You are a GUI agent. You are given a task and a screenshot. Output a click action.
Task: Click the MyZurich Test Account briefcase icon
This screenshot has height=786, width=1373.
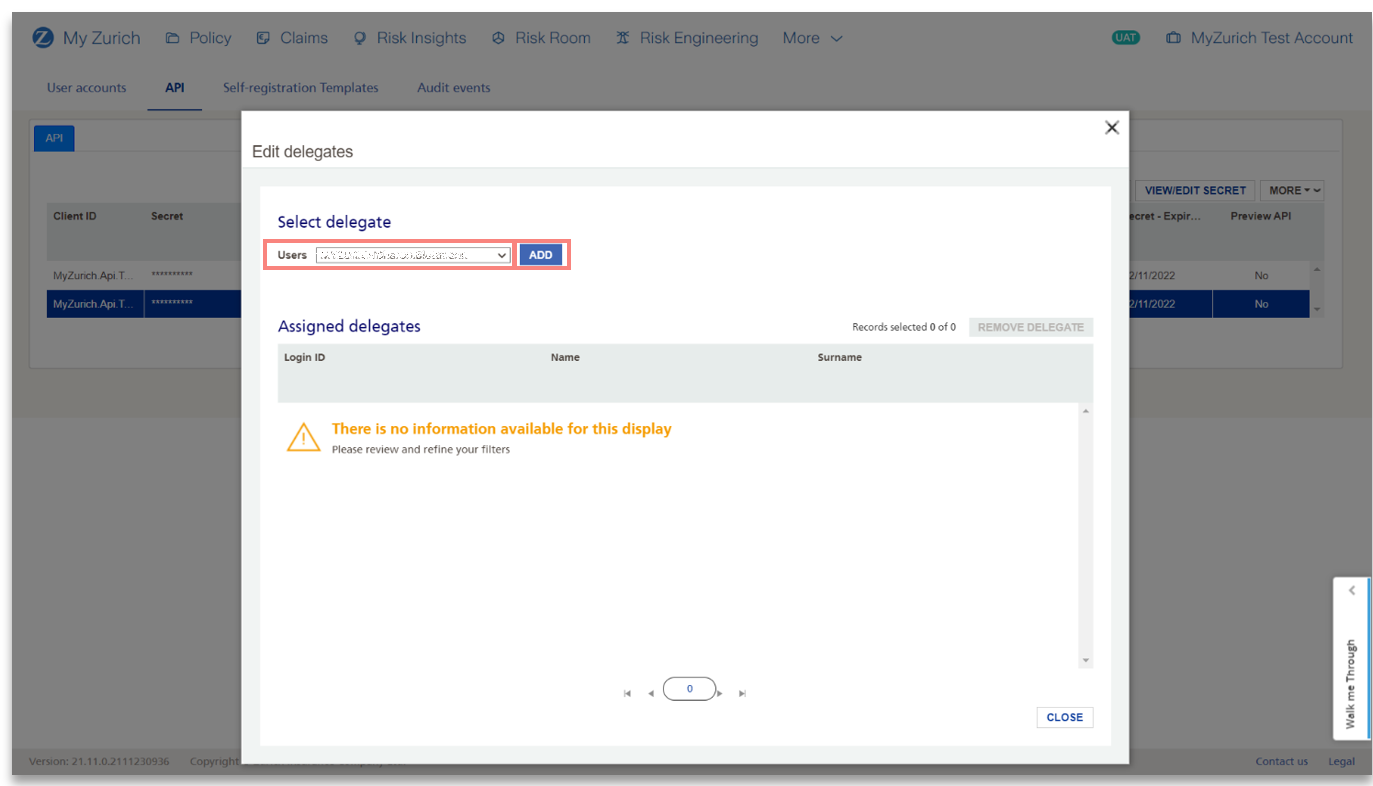(1173, 38)
